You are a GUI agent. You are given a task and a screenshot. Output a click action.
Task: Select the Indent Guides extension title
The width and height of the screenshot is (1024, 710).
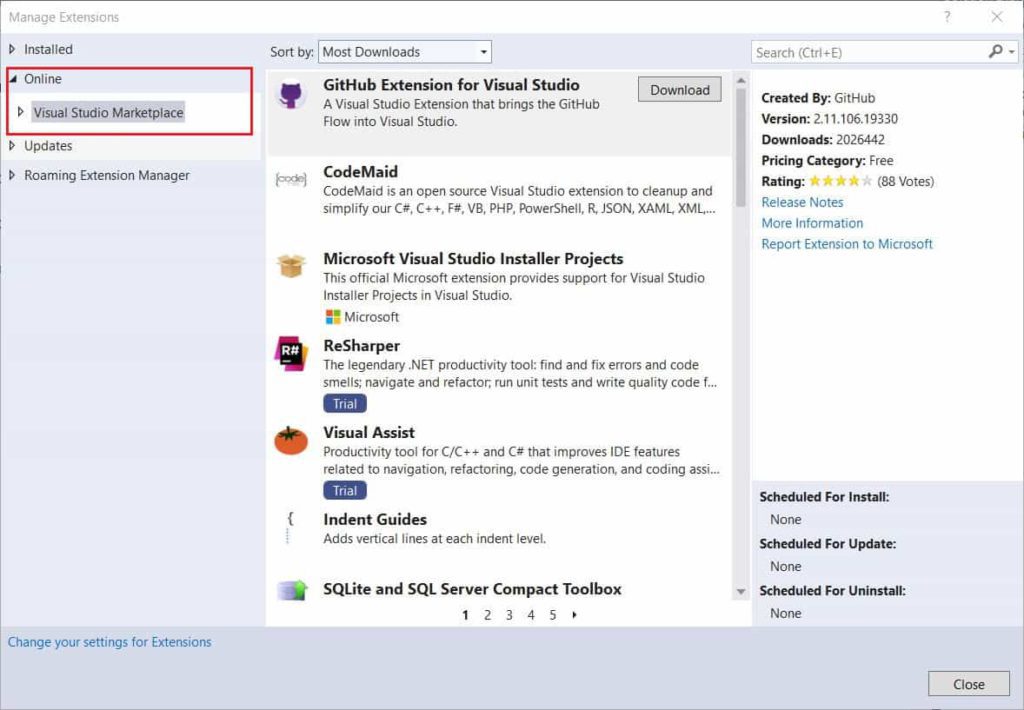click(x=375, y=519)
